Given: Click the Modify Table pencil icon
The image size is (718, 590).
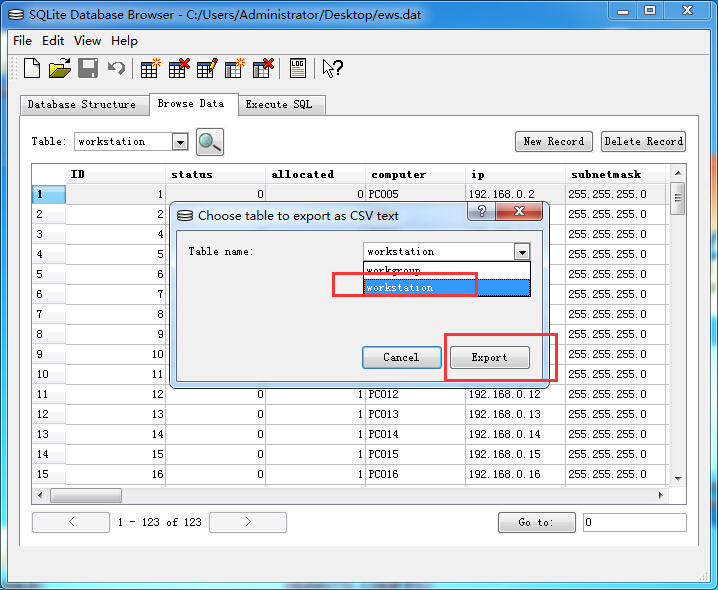Looking at the screenshot, I should point(207,68).
